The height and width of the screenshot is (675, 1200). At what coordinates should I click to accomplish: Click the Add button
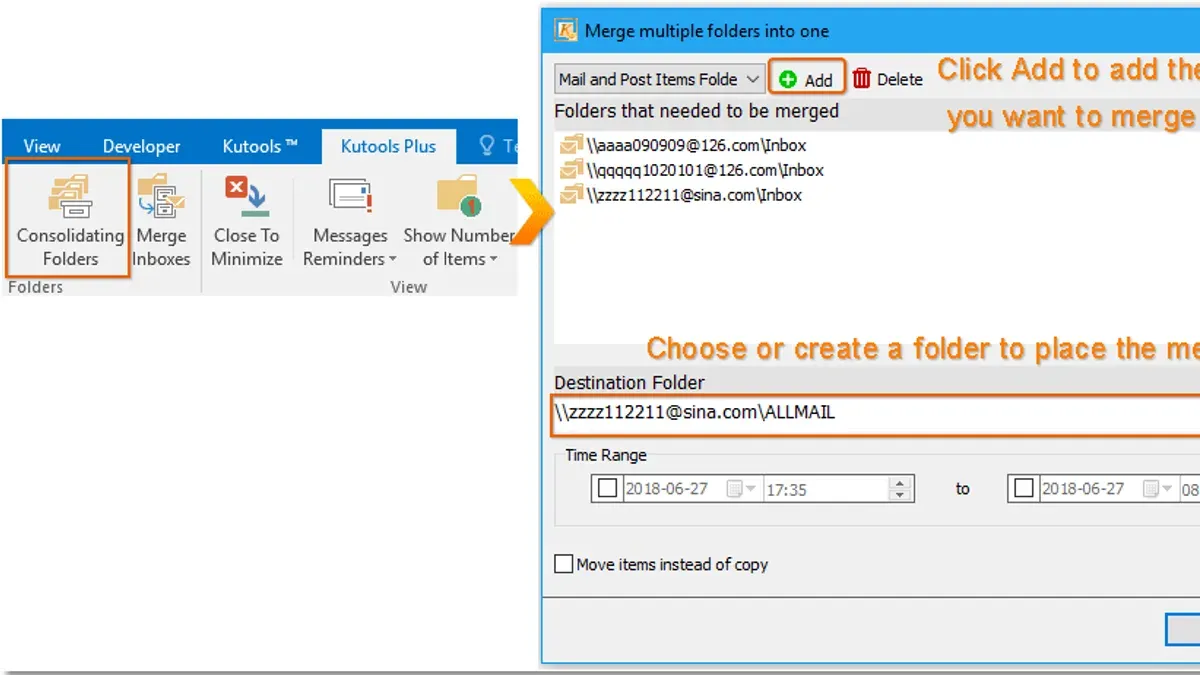pos(807,79)
